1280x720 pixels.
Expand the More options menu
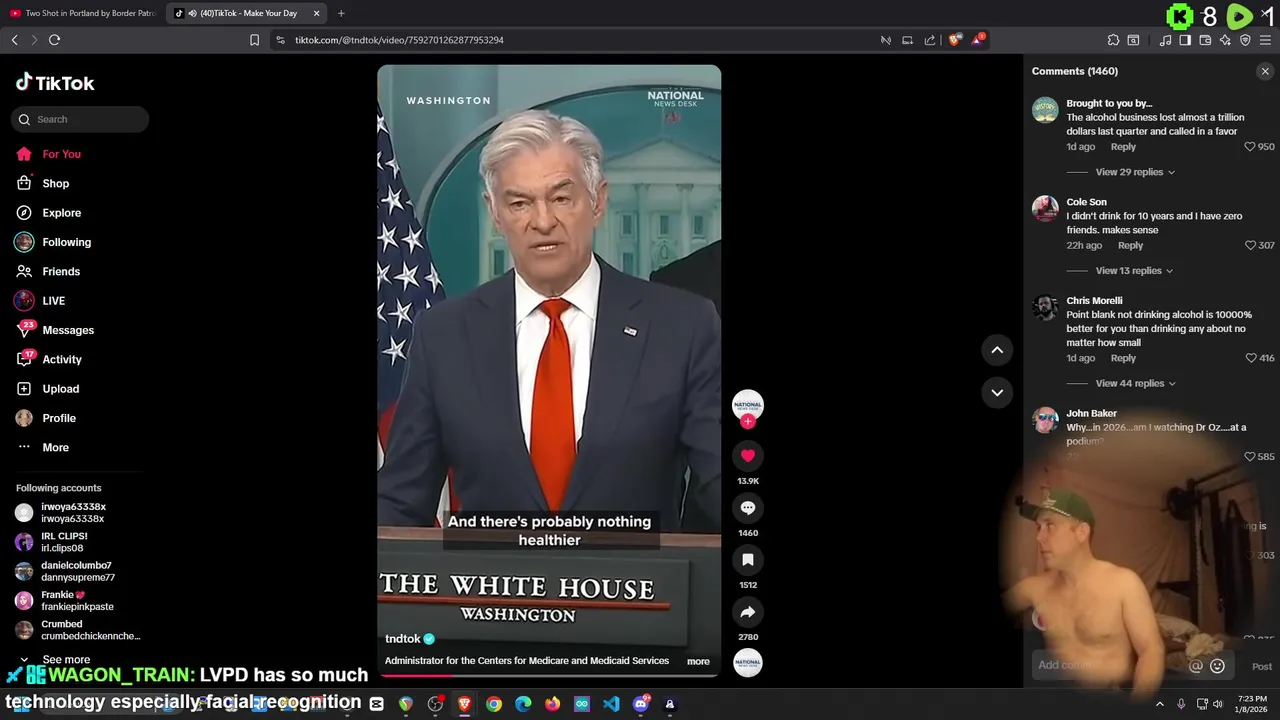pyautogui.click(x=42, y=447)
